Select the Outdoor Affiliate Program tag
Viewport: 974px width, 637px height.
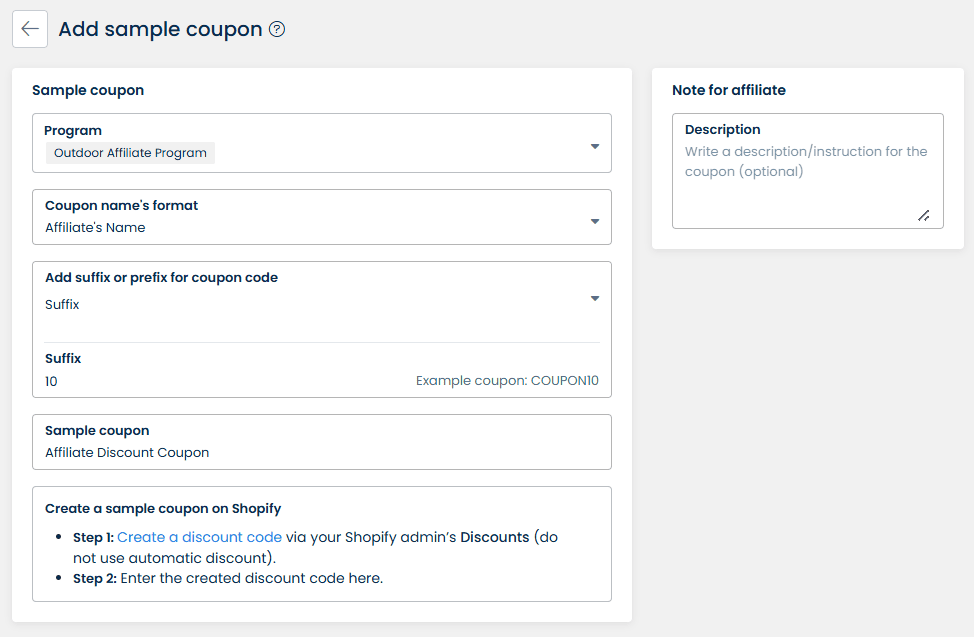click(130, 153)
